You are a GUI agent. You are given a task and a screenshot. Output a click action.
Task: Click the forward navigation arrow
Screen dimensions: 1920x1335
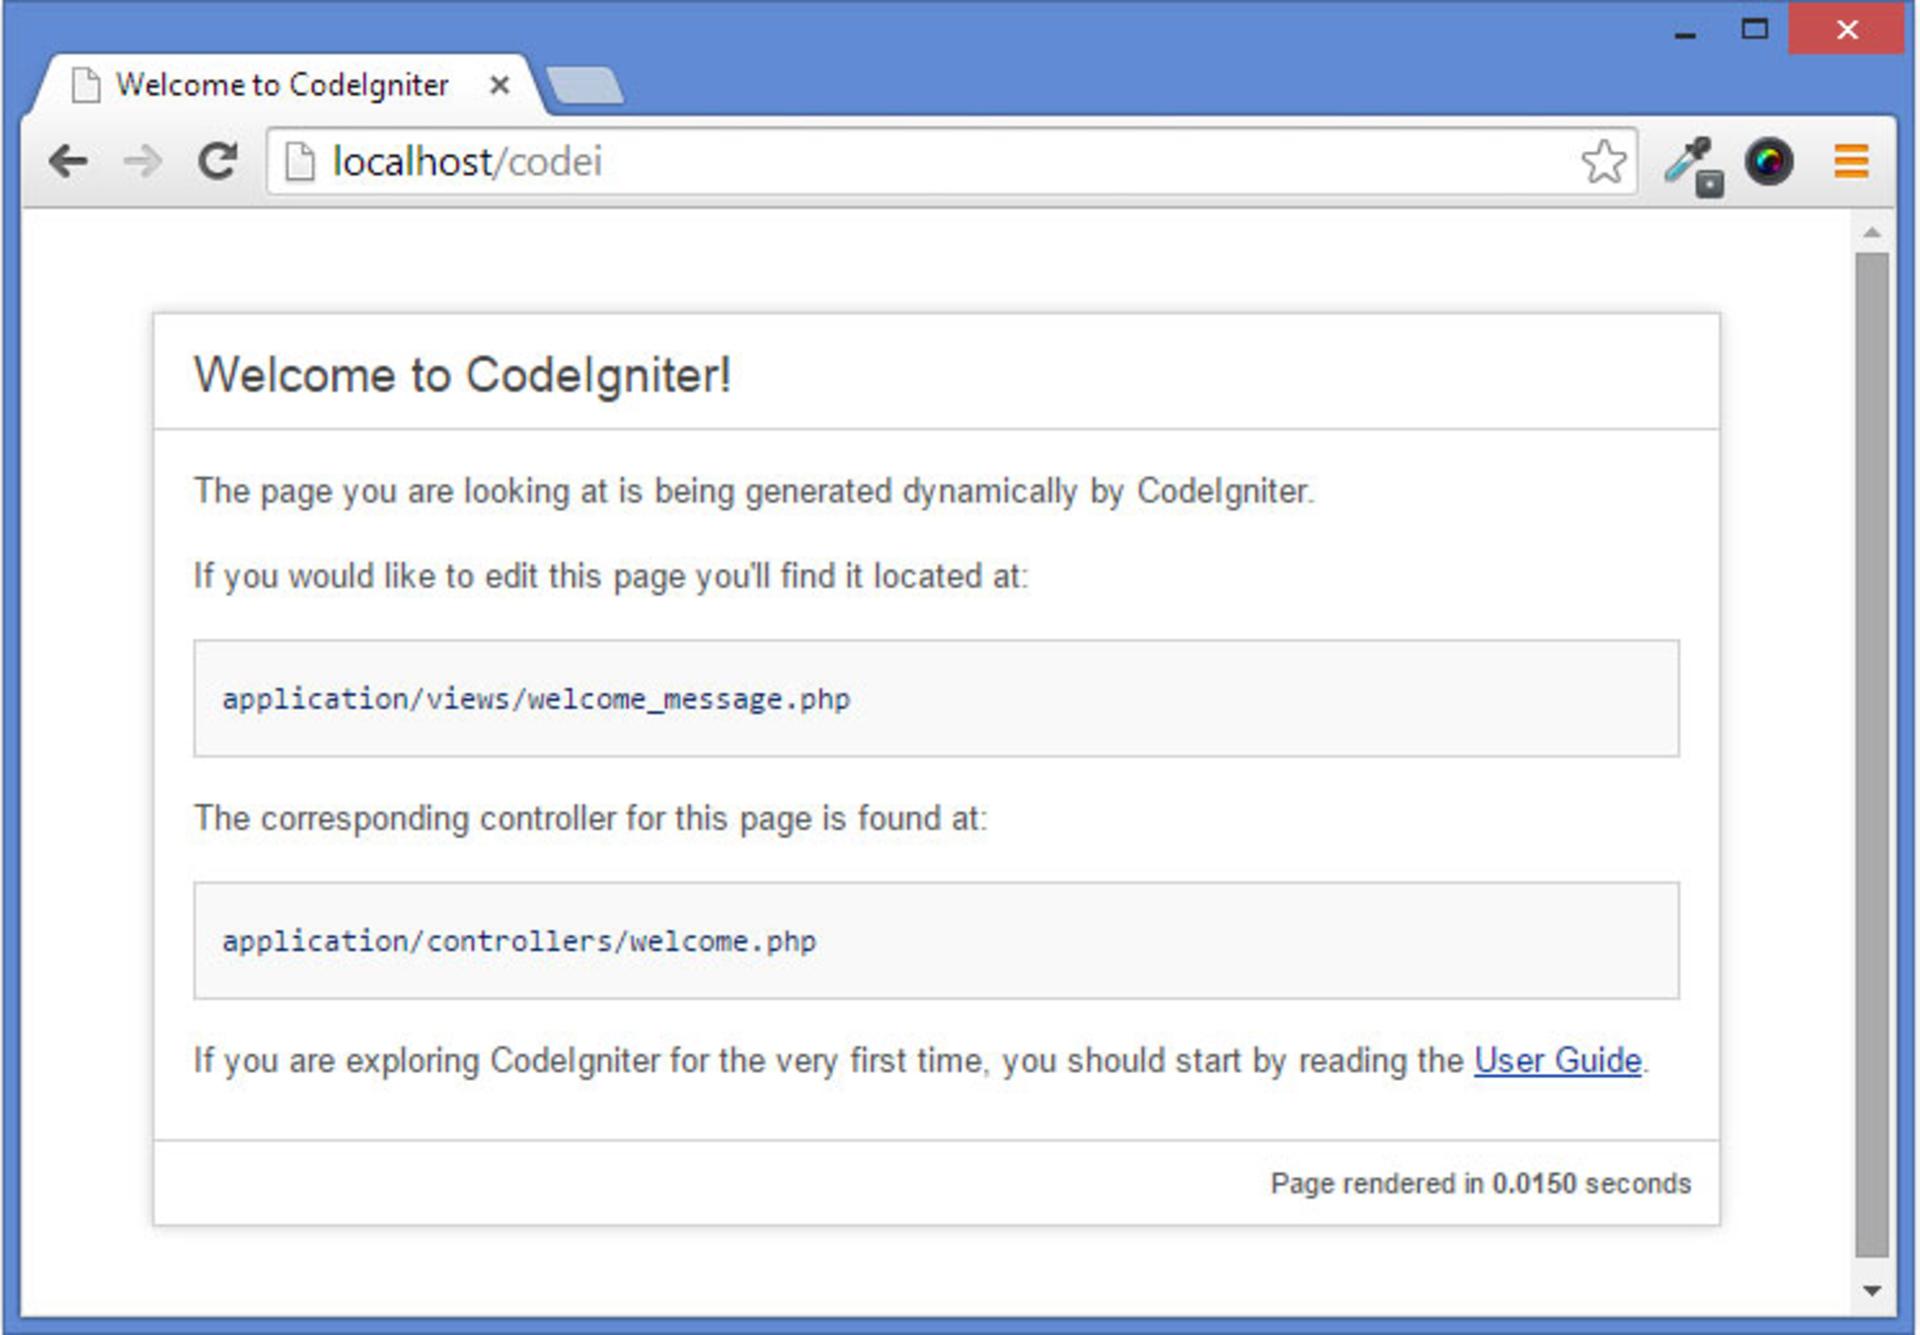pos(142,161)
